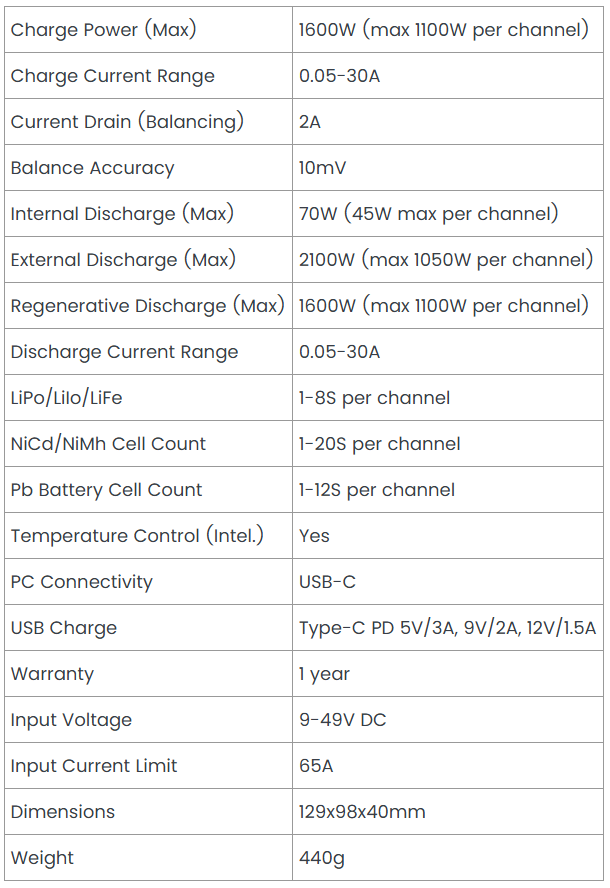The height and width of the screenshot is (888, 610).
Task: Select the LiPo/LiIo/LiFe row label
Action: click(148, 398)
